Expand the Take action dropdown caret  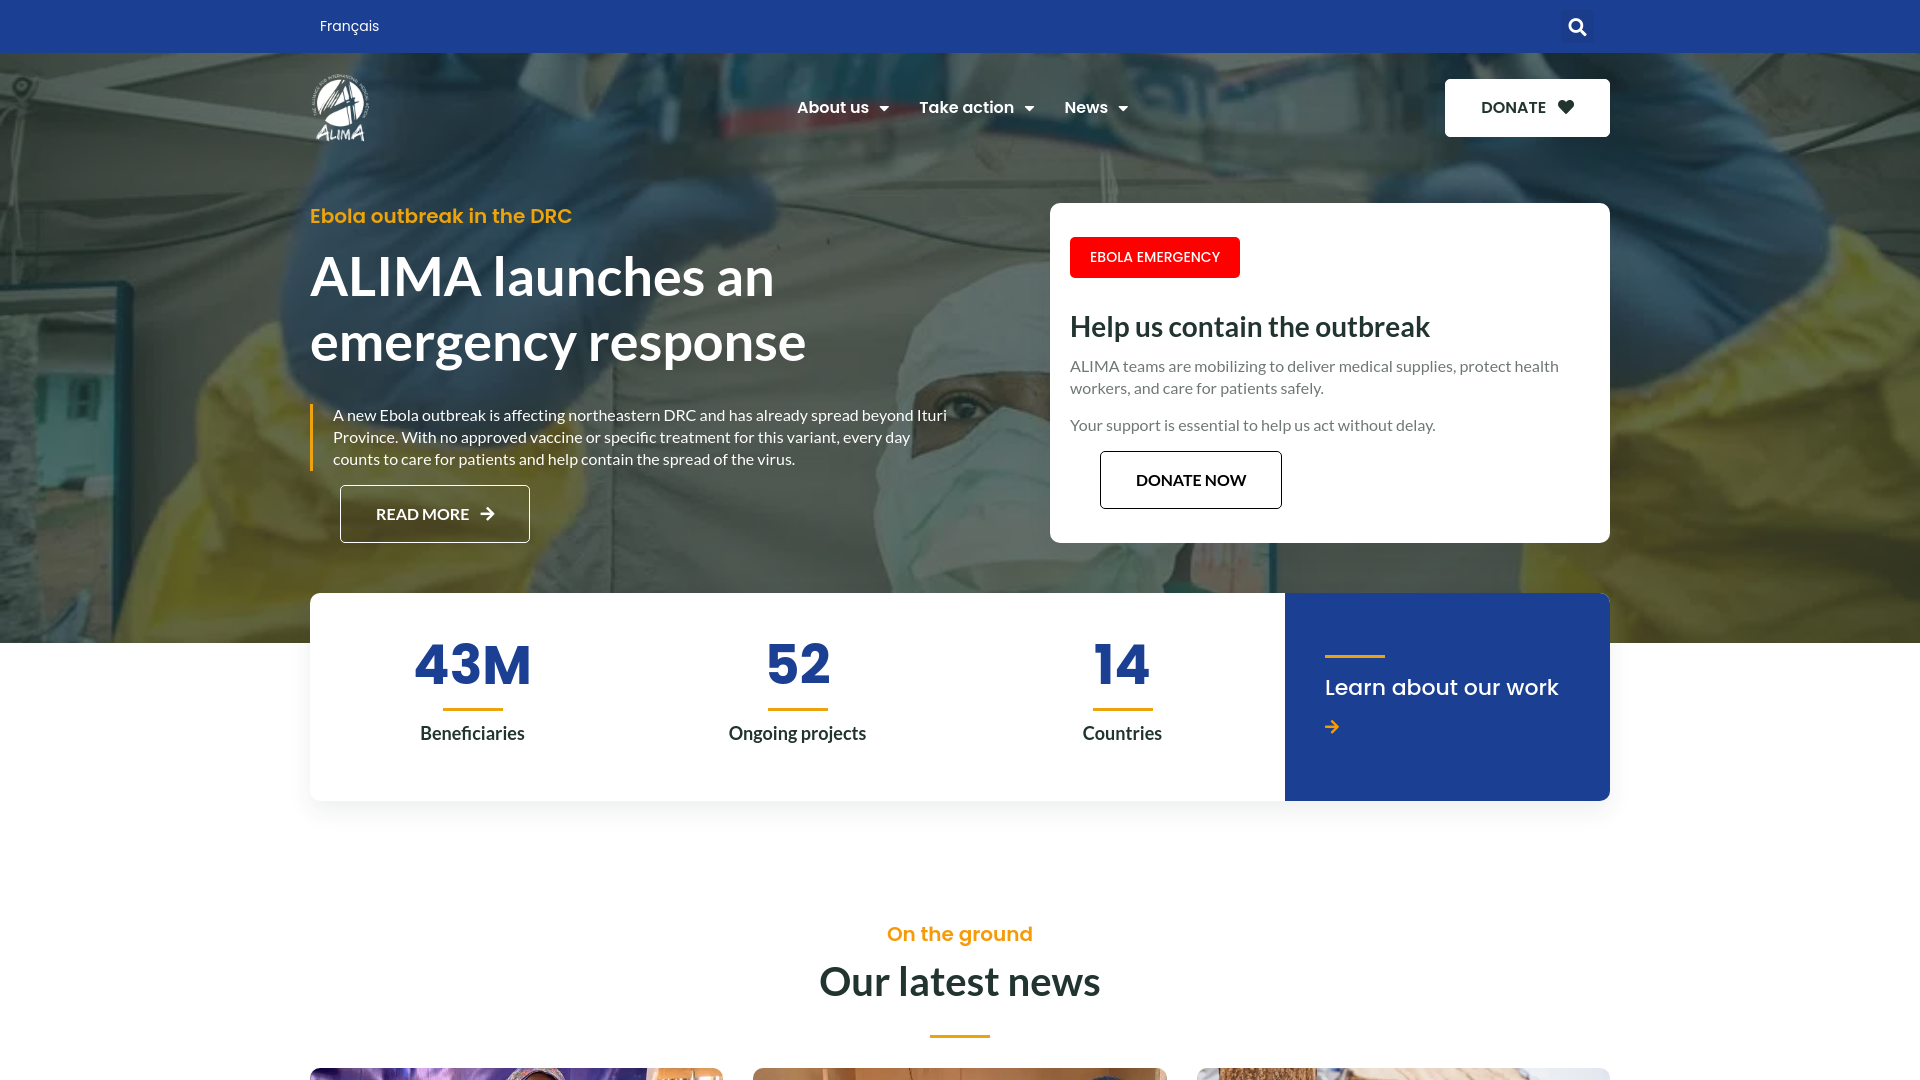1029,108
